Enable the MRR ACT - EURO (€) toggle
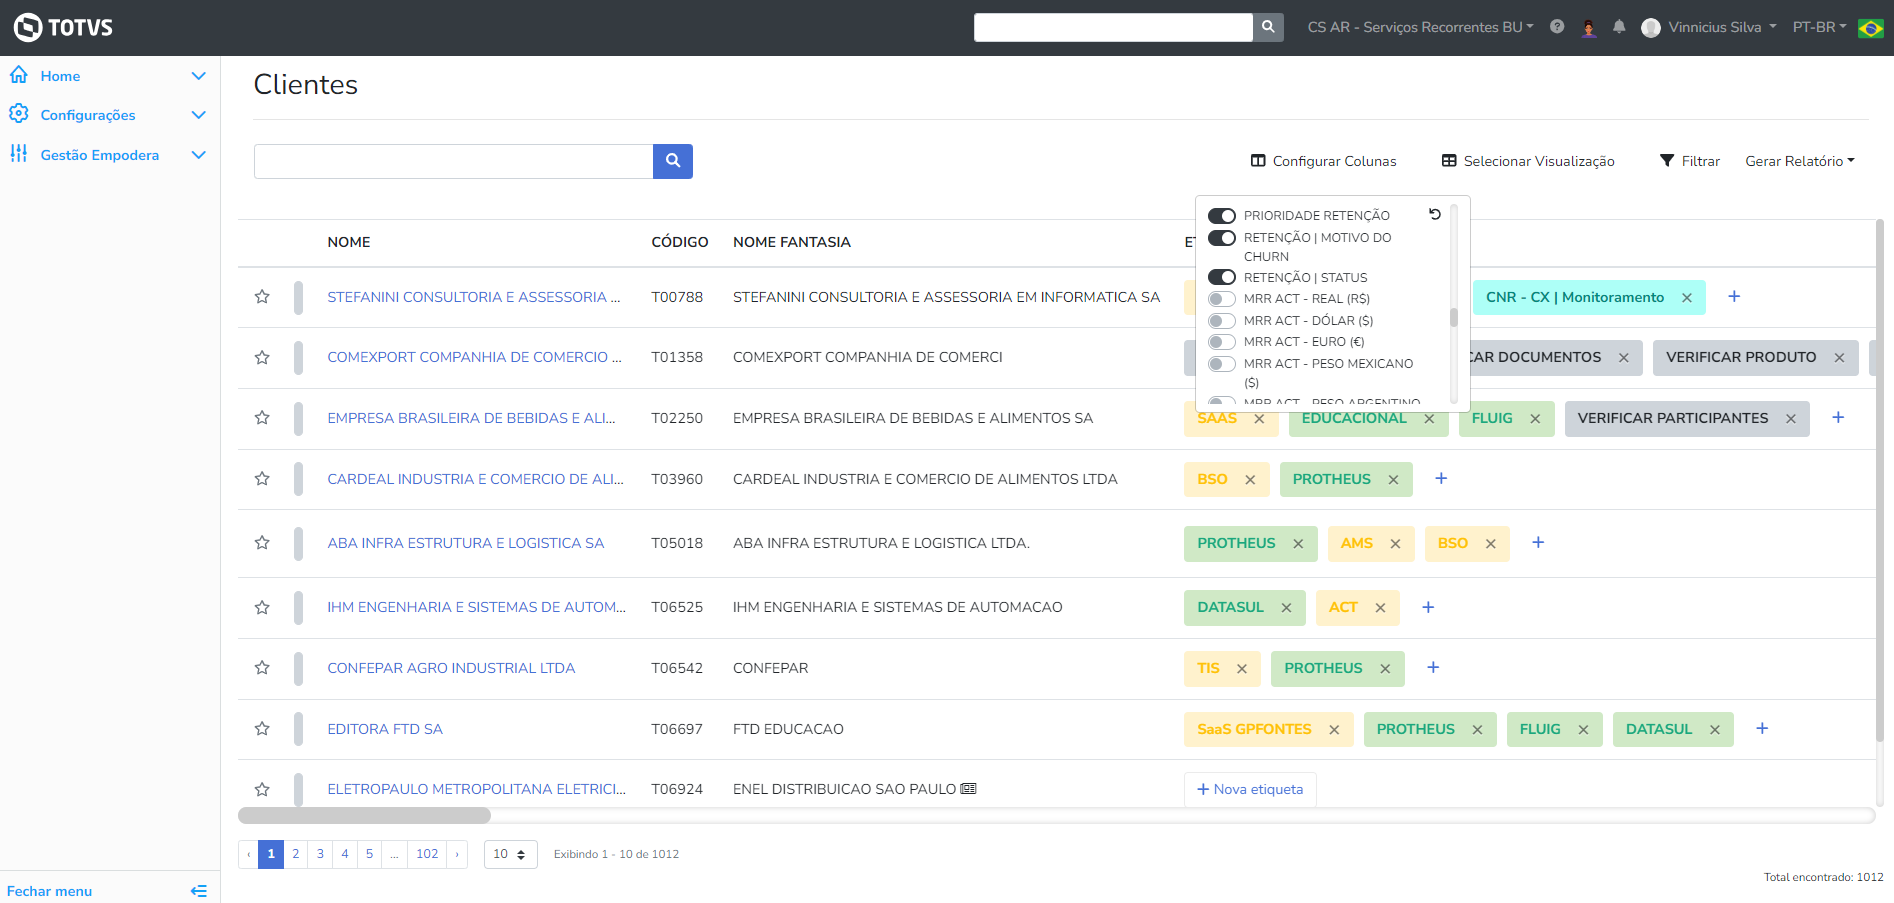Image resolution: width=1894 pixels, height=903 pixels. pos(1222,342)
